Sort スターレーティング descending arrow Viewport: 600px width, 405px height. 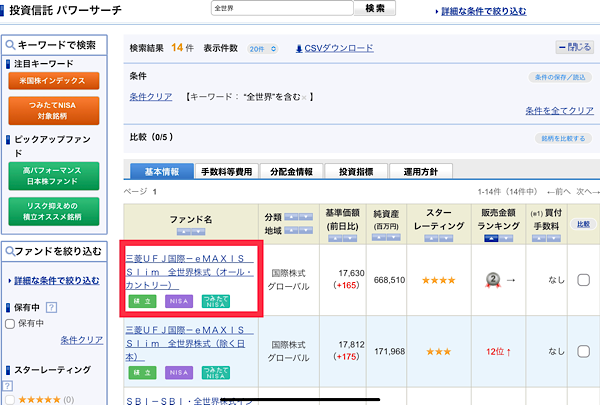pyautogui.click(x=446, y=238)
